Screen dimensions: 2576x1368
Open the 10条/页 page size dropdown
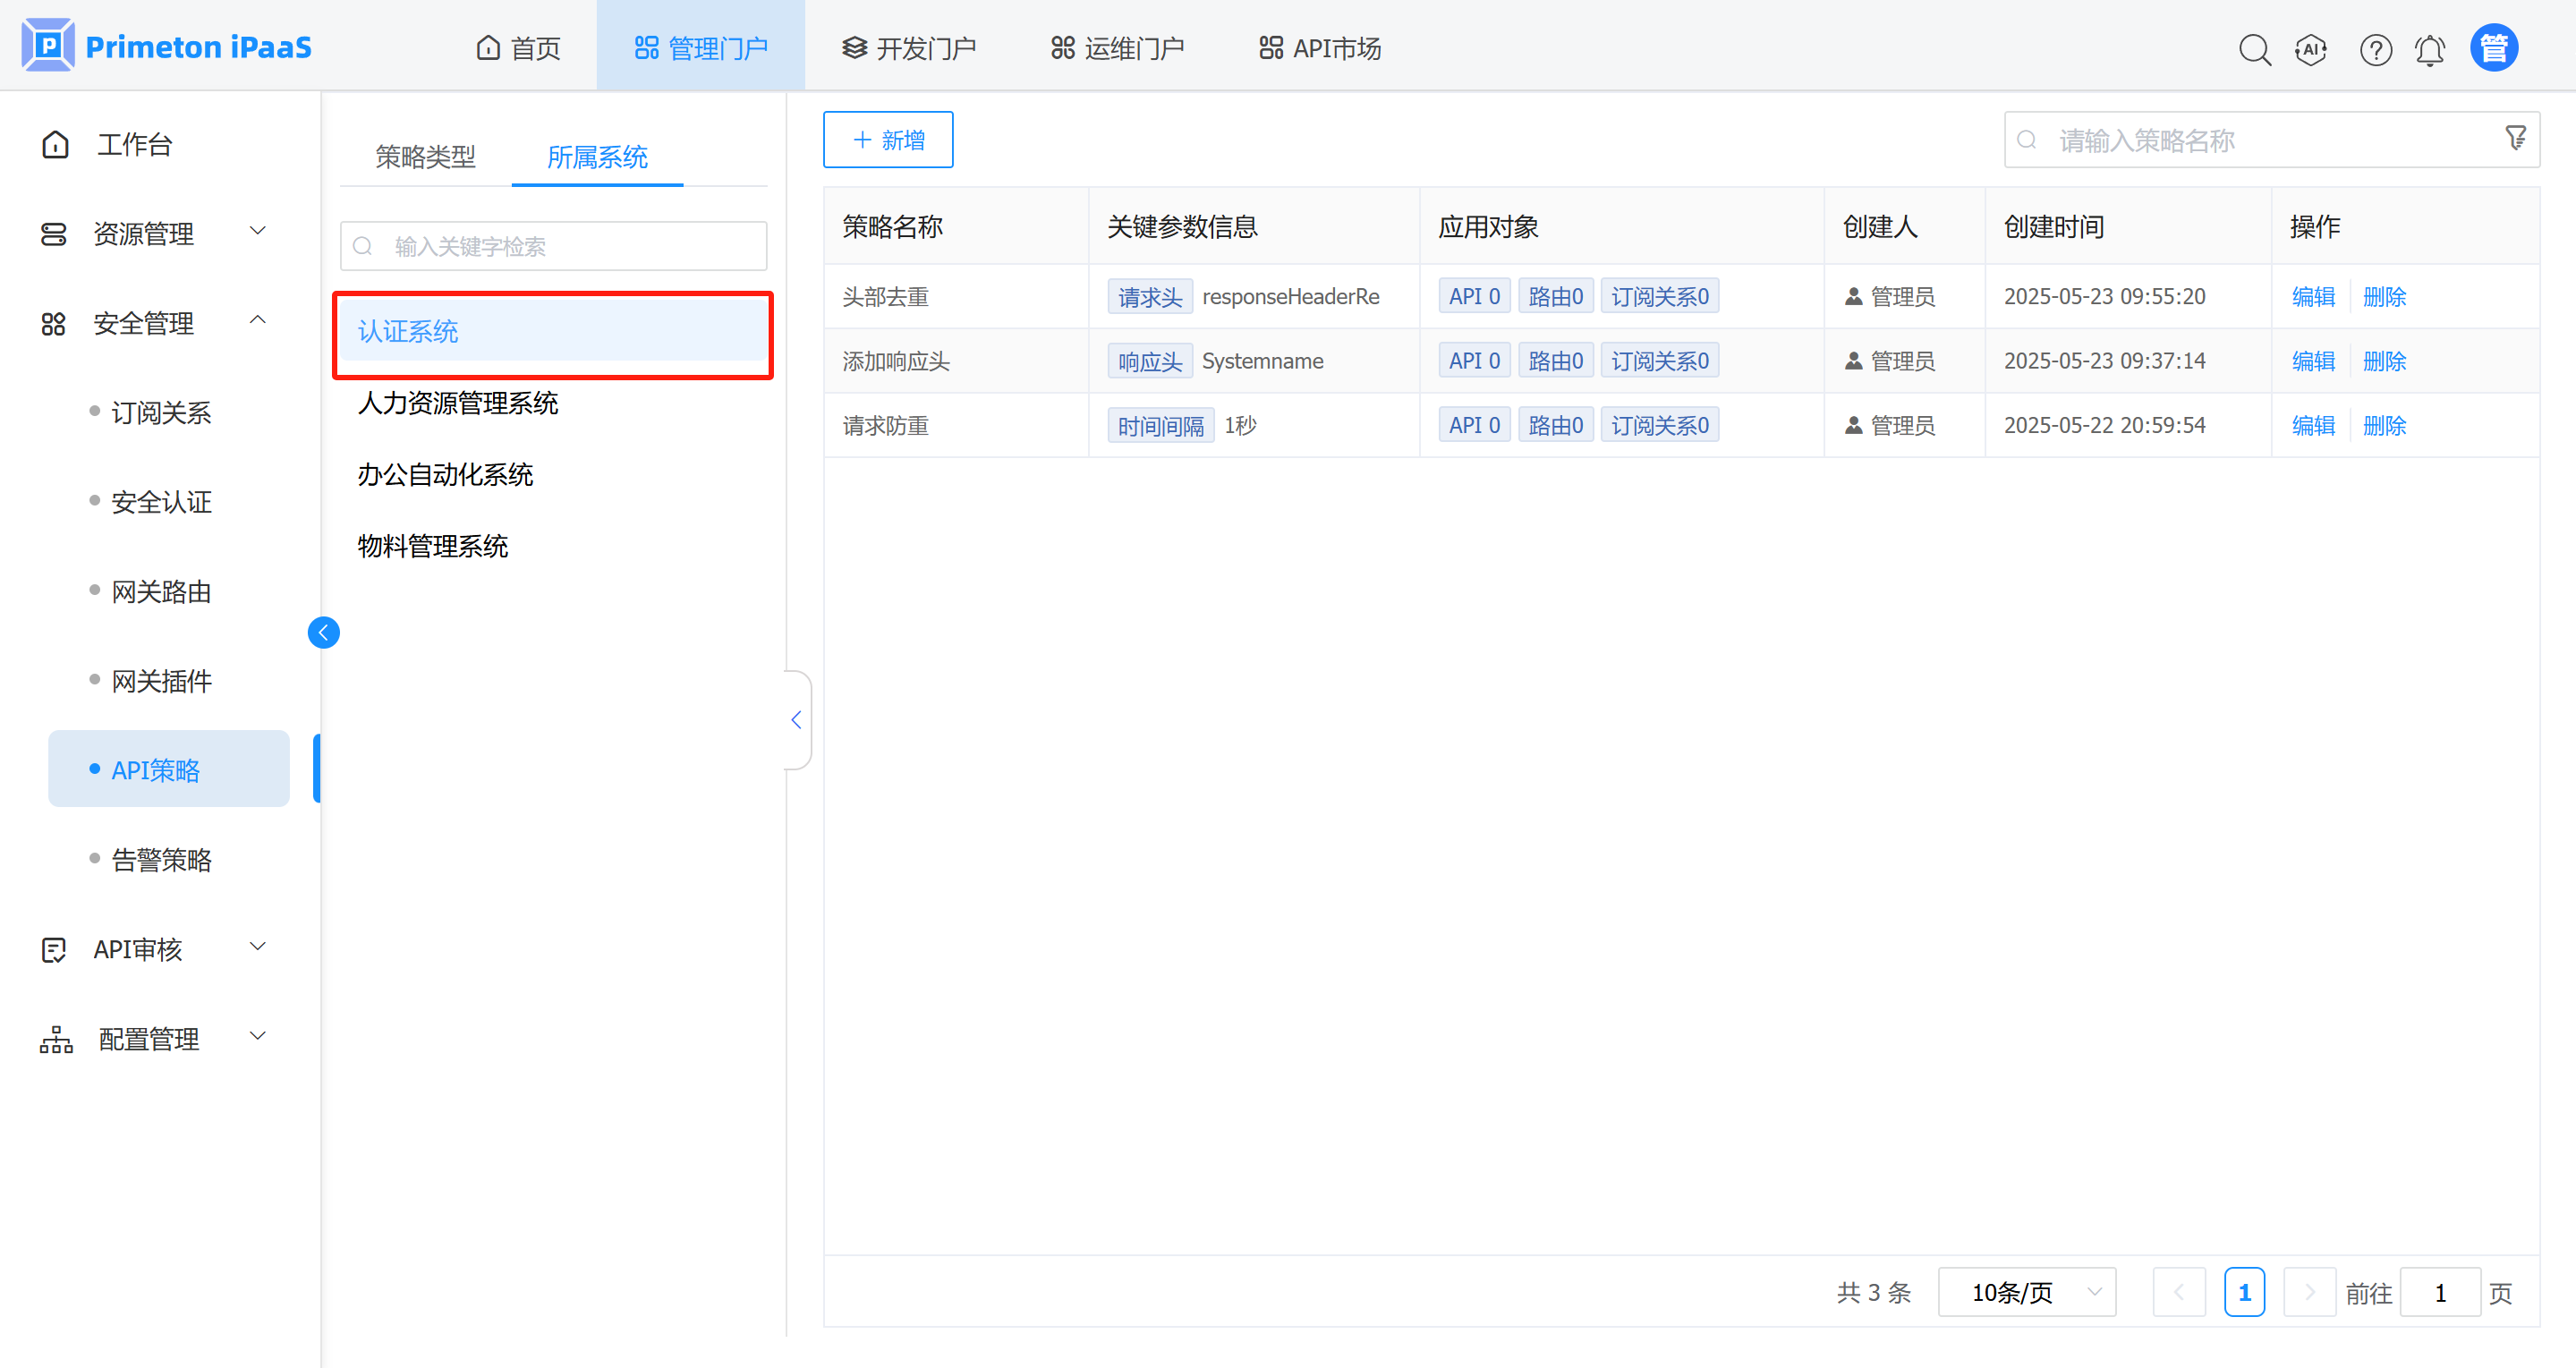2026,1292
